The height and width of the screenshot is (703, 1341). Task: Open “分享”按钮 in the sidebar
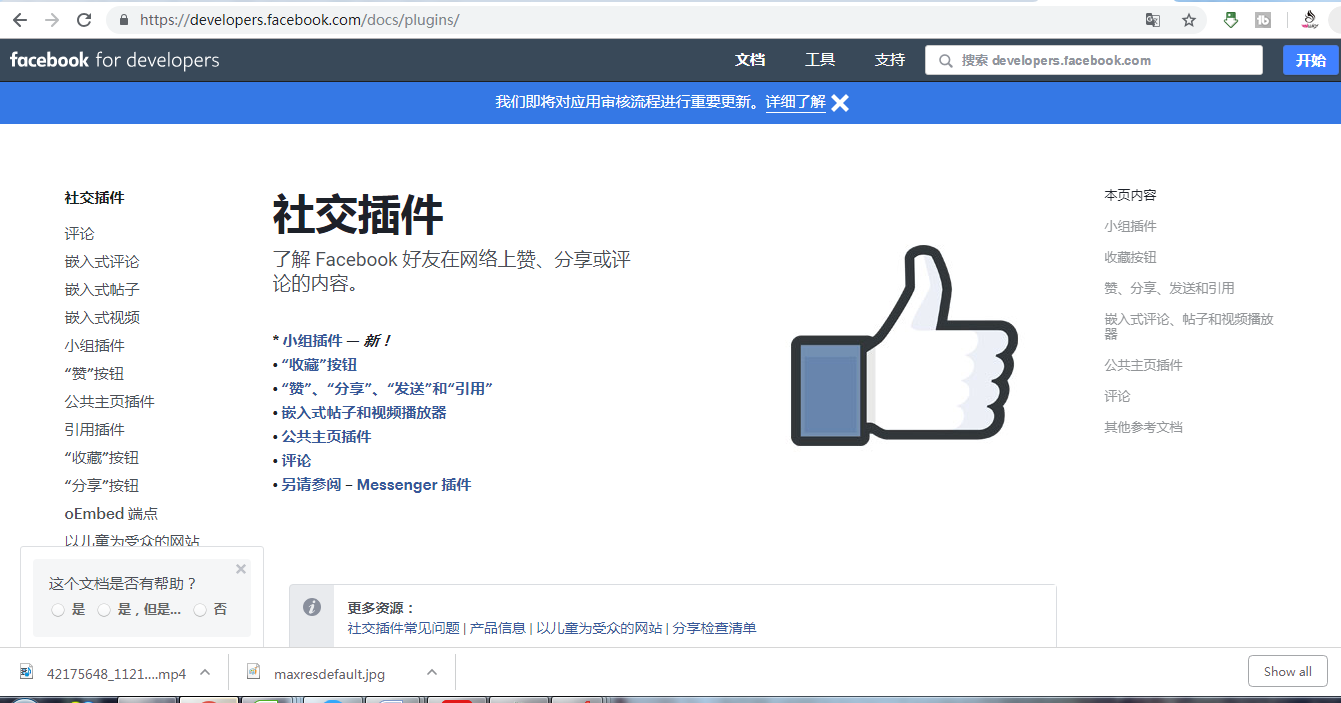pyautogui.click(x=102, y=485)
